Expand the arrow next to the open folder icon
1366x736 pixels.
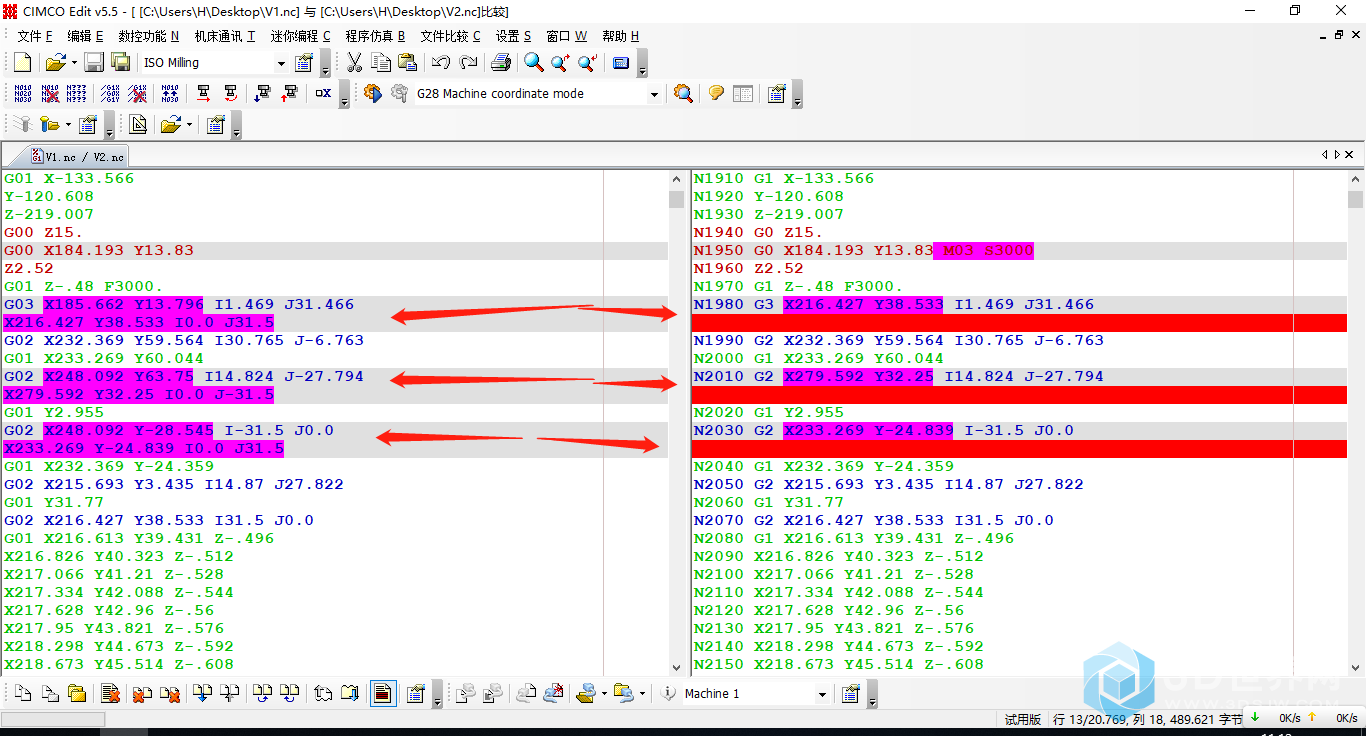[73, 62]
